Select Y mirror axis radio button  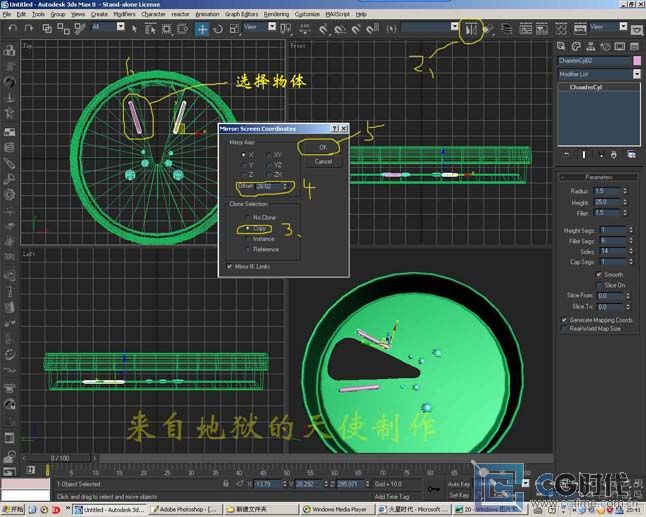243,164
